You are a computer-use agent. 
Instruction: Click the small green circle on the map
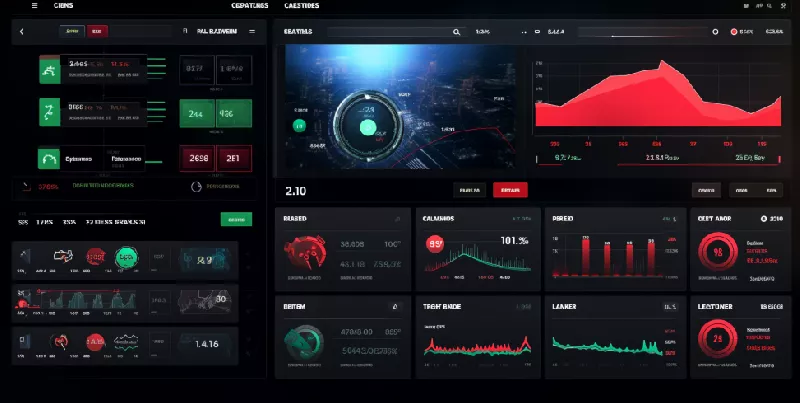pos(298,126)
